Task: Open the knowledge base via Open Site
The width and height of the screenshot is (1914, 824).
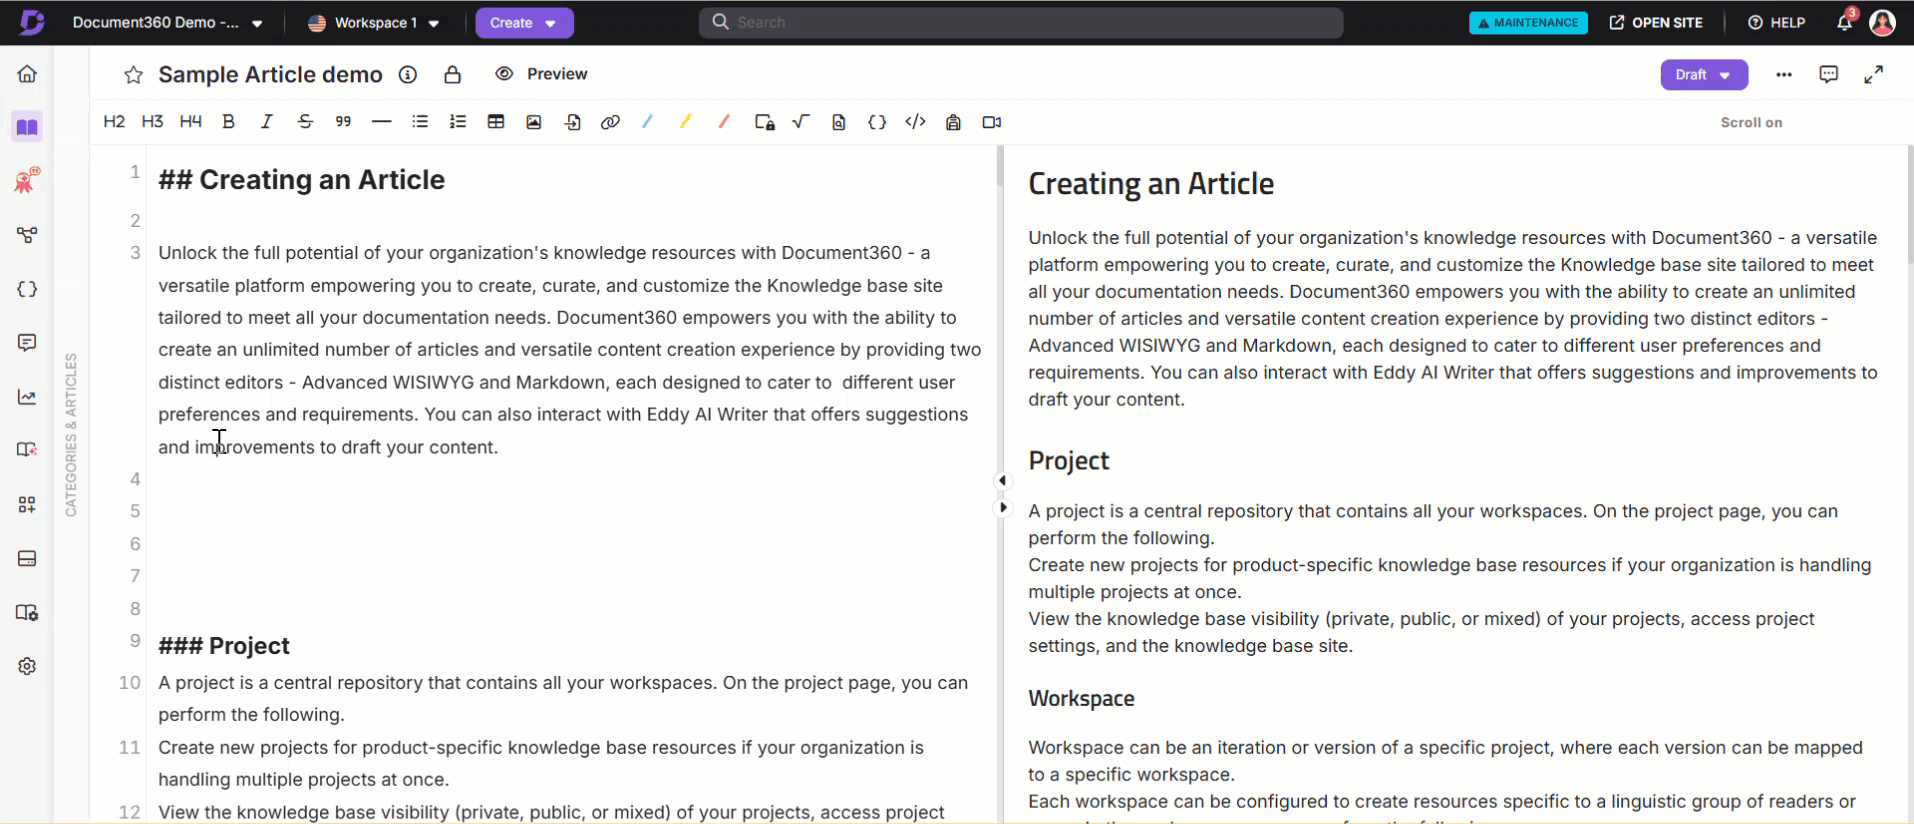Action: [x=1655, y=23]
